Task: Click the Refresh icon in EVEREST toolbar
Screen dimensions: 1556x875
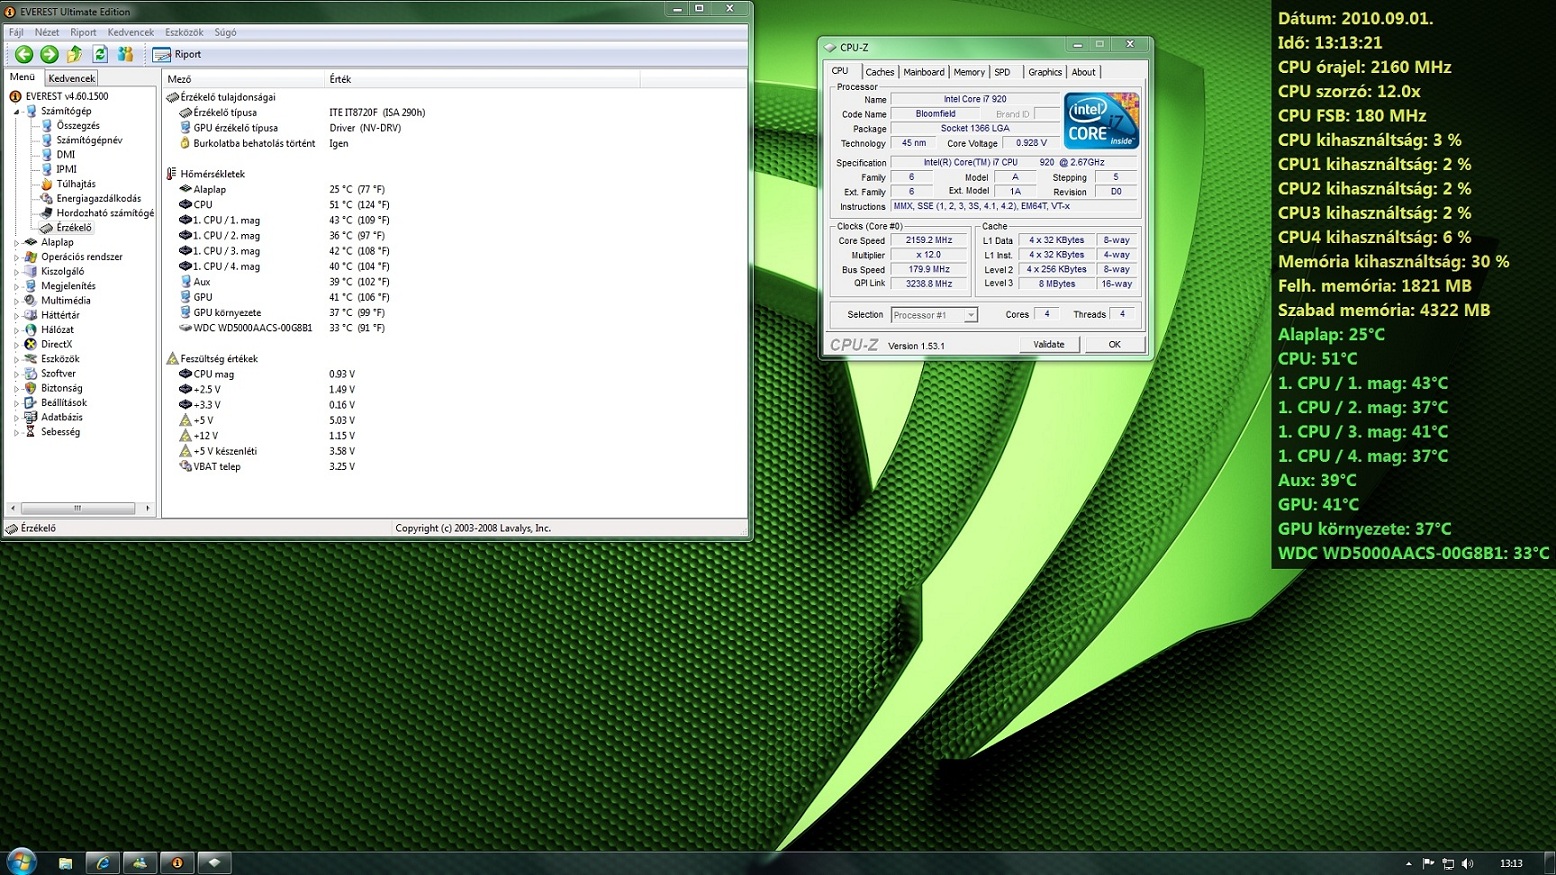Action: click(x=100, y=54)
